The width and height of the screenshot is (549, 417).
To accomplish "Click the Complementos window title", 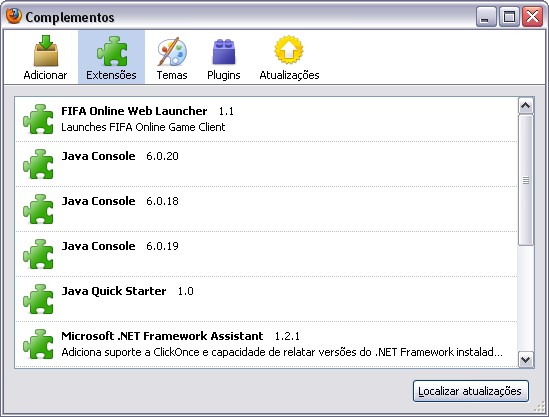I will tap(70, 17).
